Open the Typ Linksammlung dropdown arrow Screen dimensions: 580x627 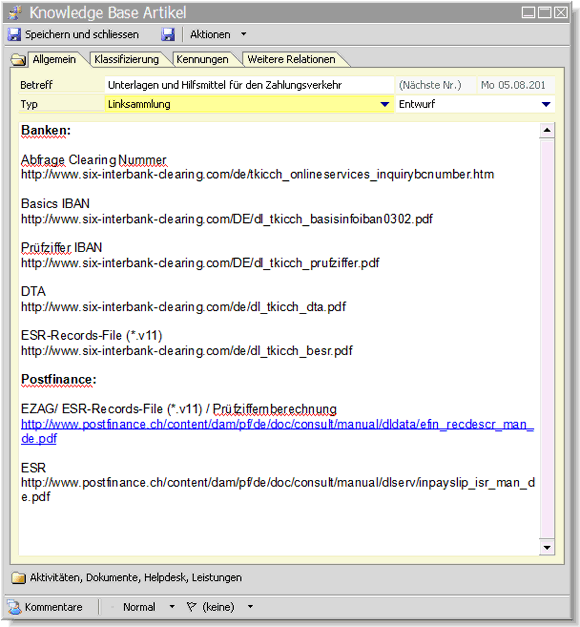[385, 104]
